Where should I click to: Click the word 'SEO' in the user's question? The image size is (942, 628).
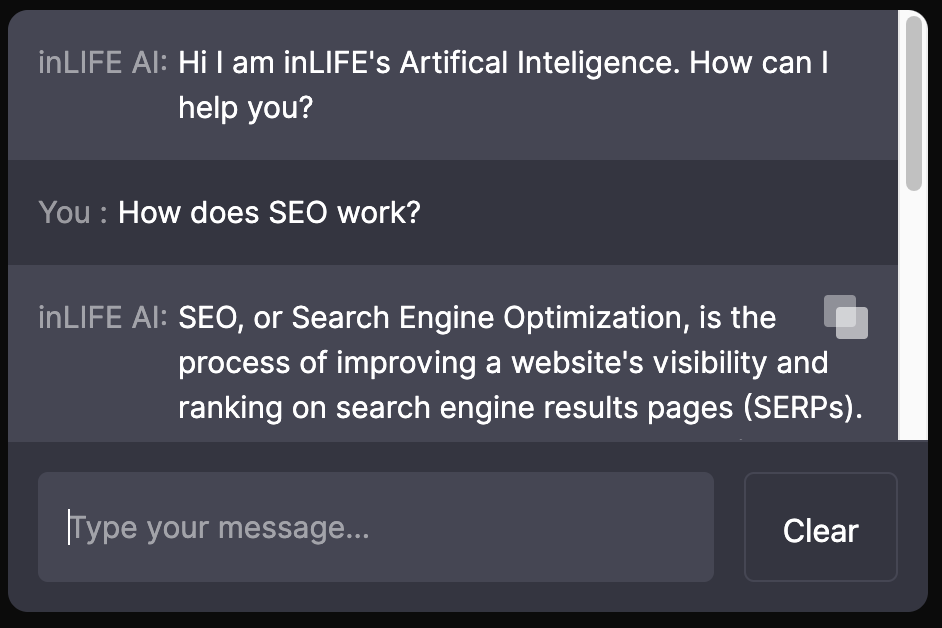tap(298, 213)
